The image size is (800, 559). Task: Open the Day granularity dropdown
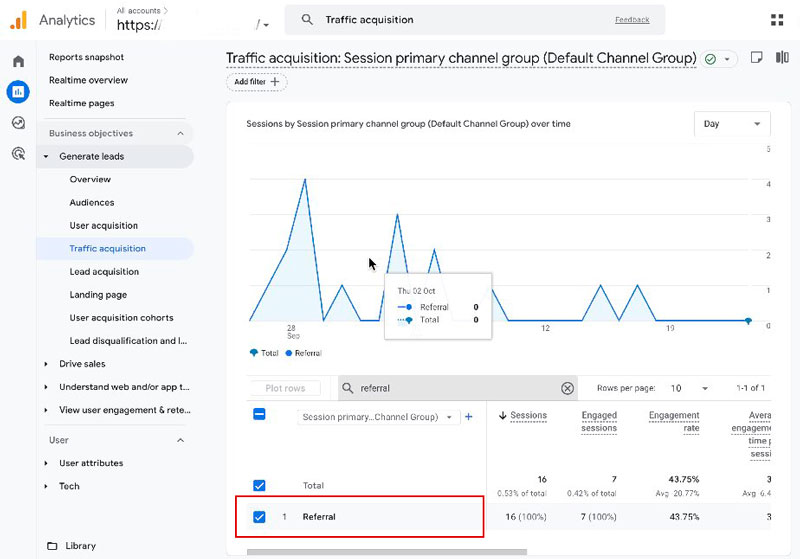(732, 124)
